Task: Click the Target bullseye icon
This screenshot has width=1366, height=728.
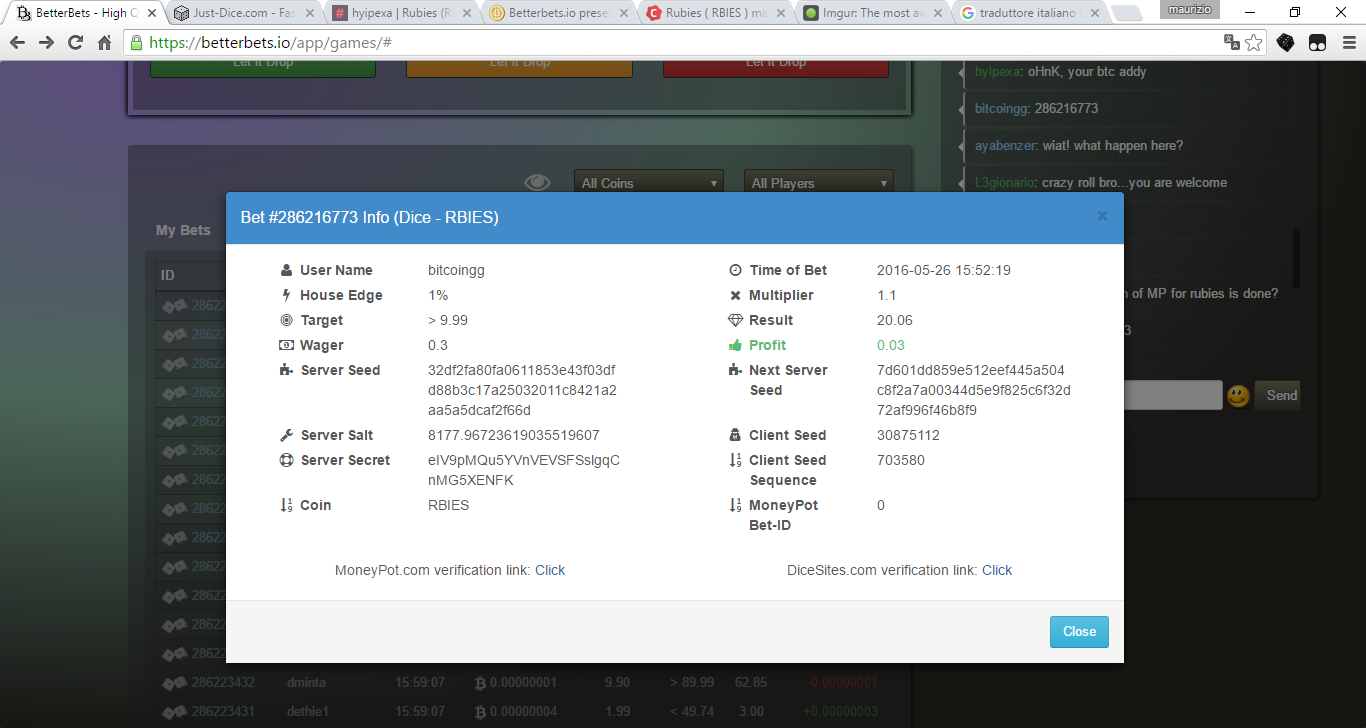Action: (287, 320)
